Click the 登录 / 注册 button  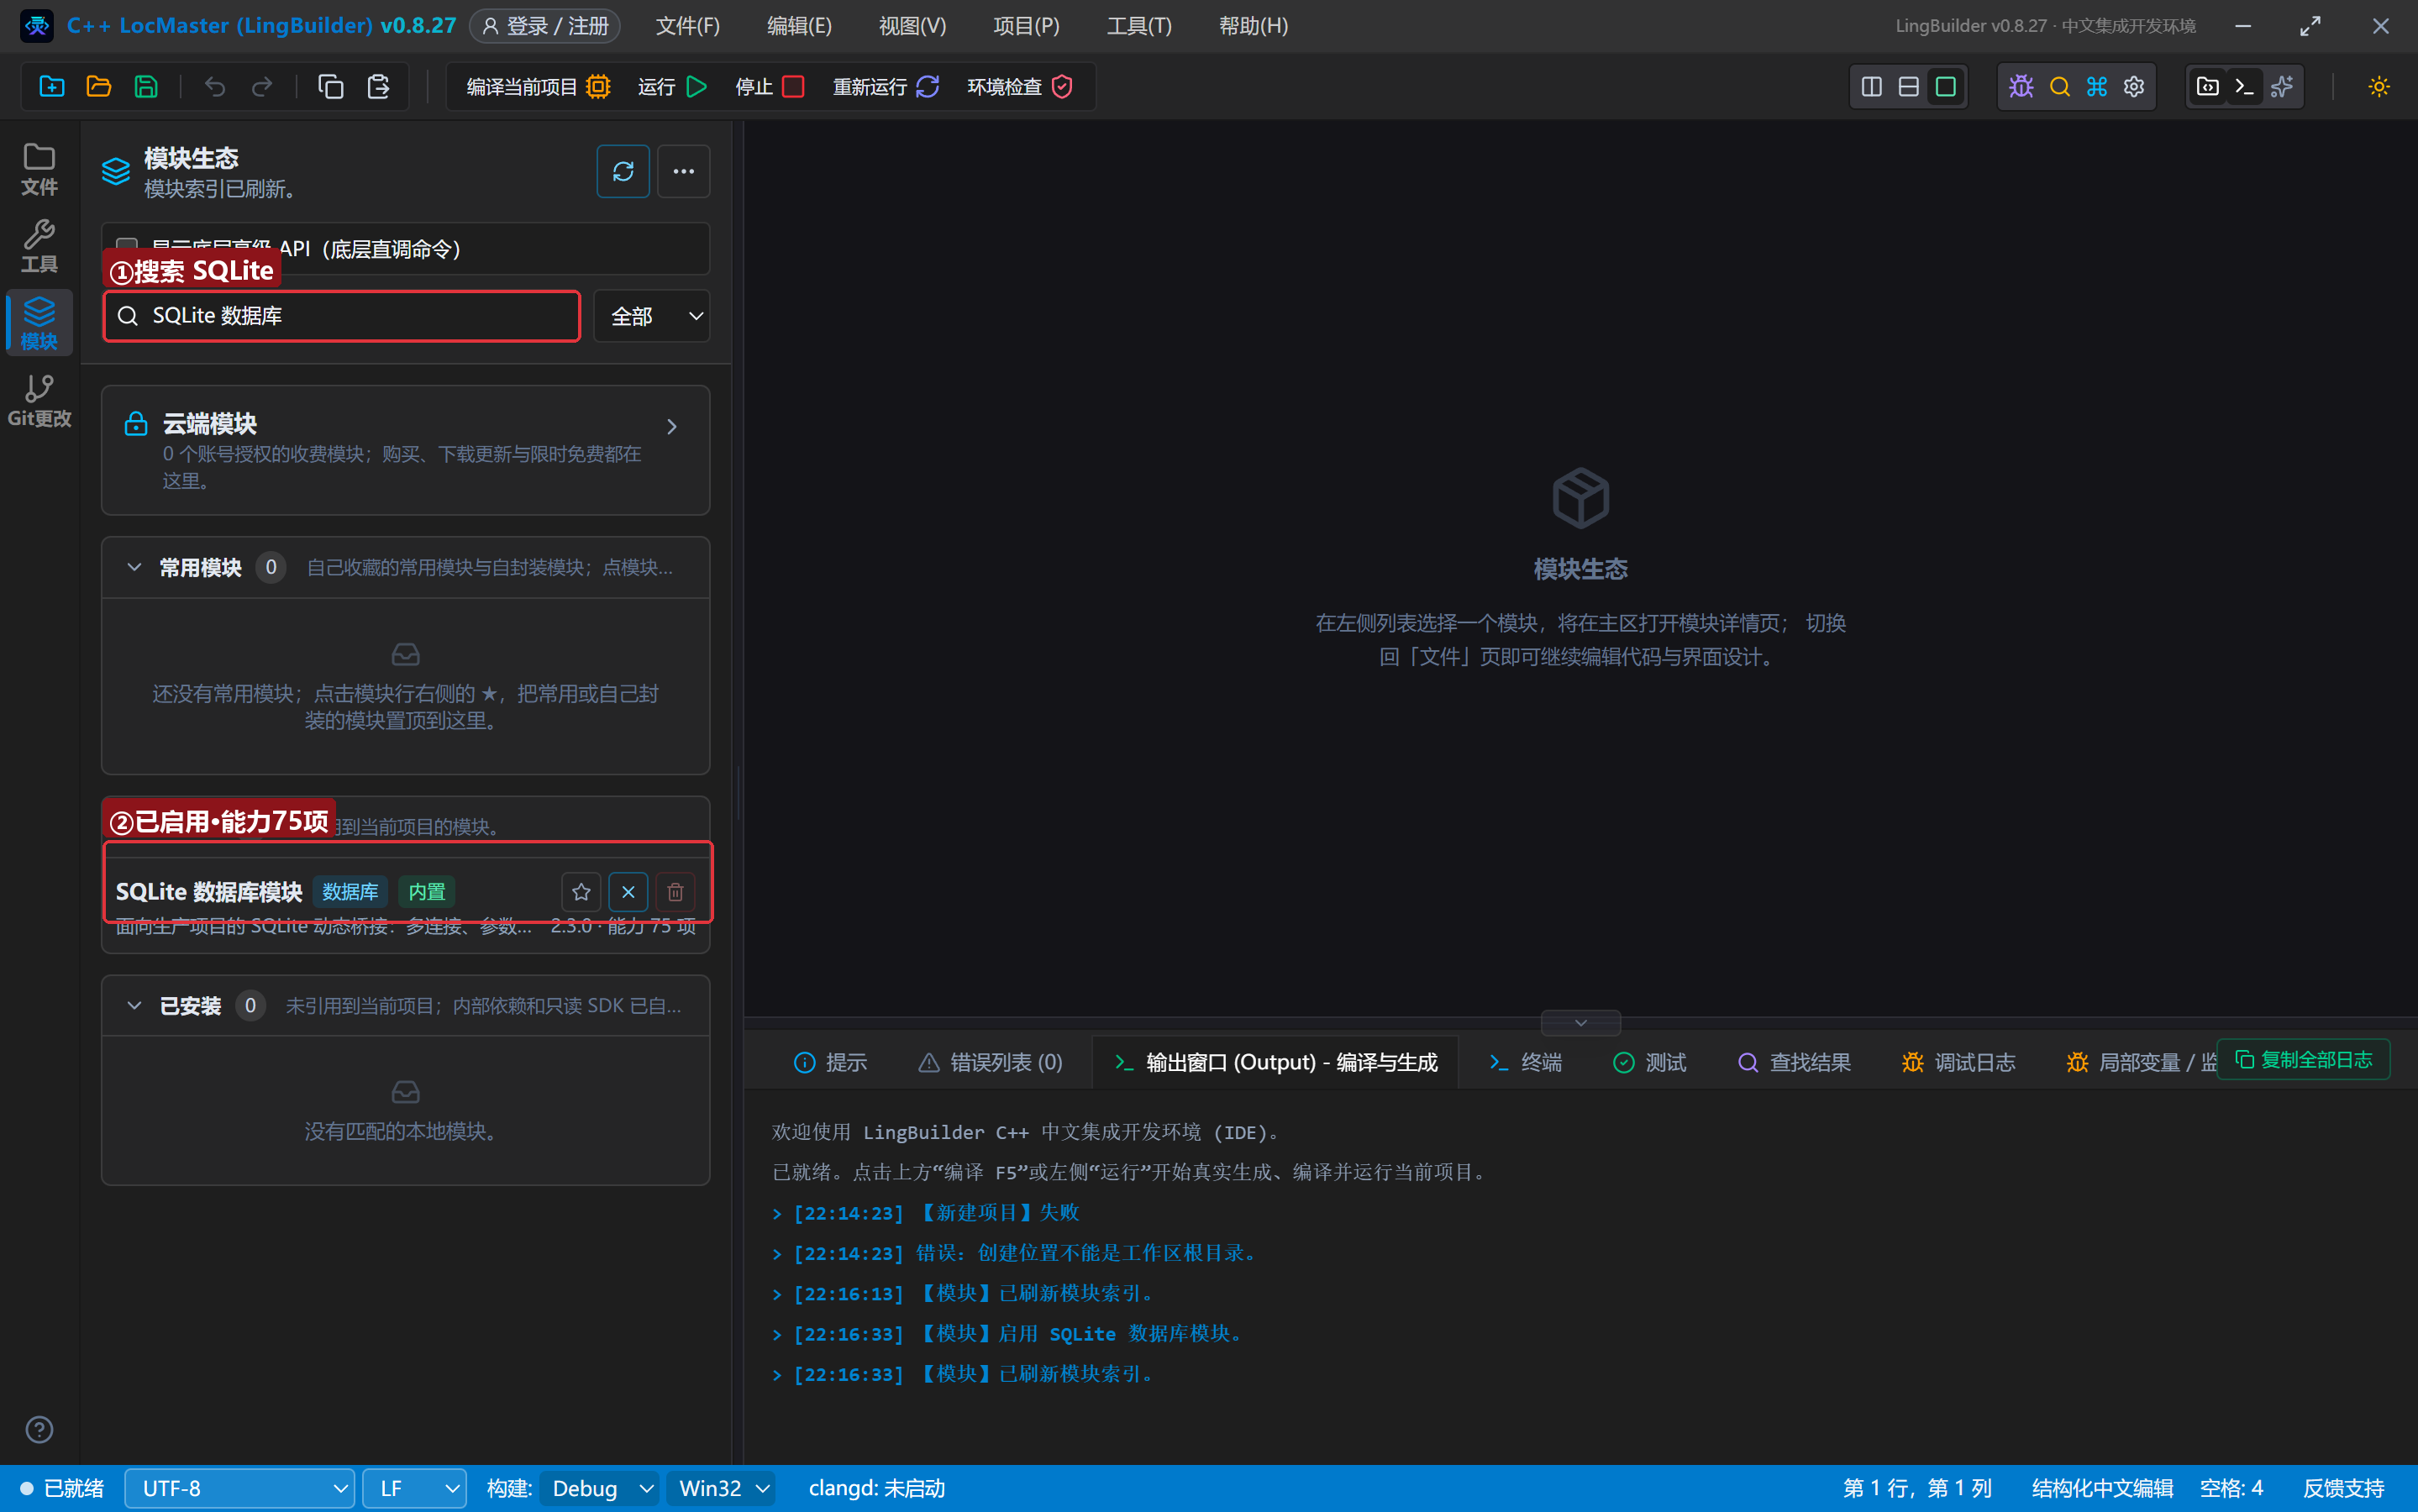point(545,26)
